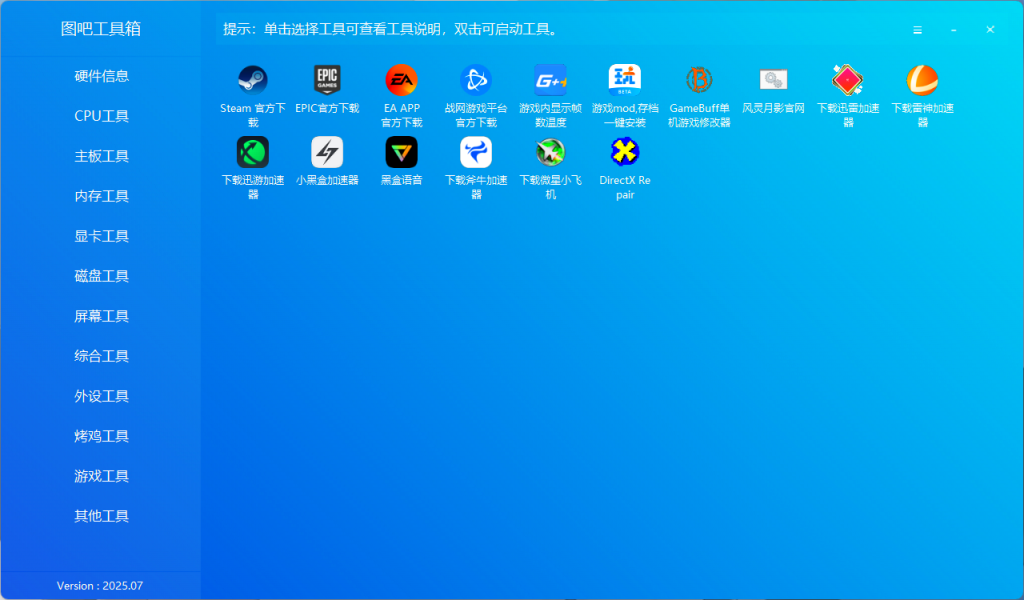Image resolution: width=1024 pixels, height=600 pixels.
Task: Click the EPIC官方下载 icon
Action: (x=327, y=80)
